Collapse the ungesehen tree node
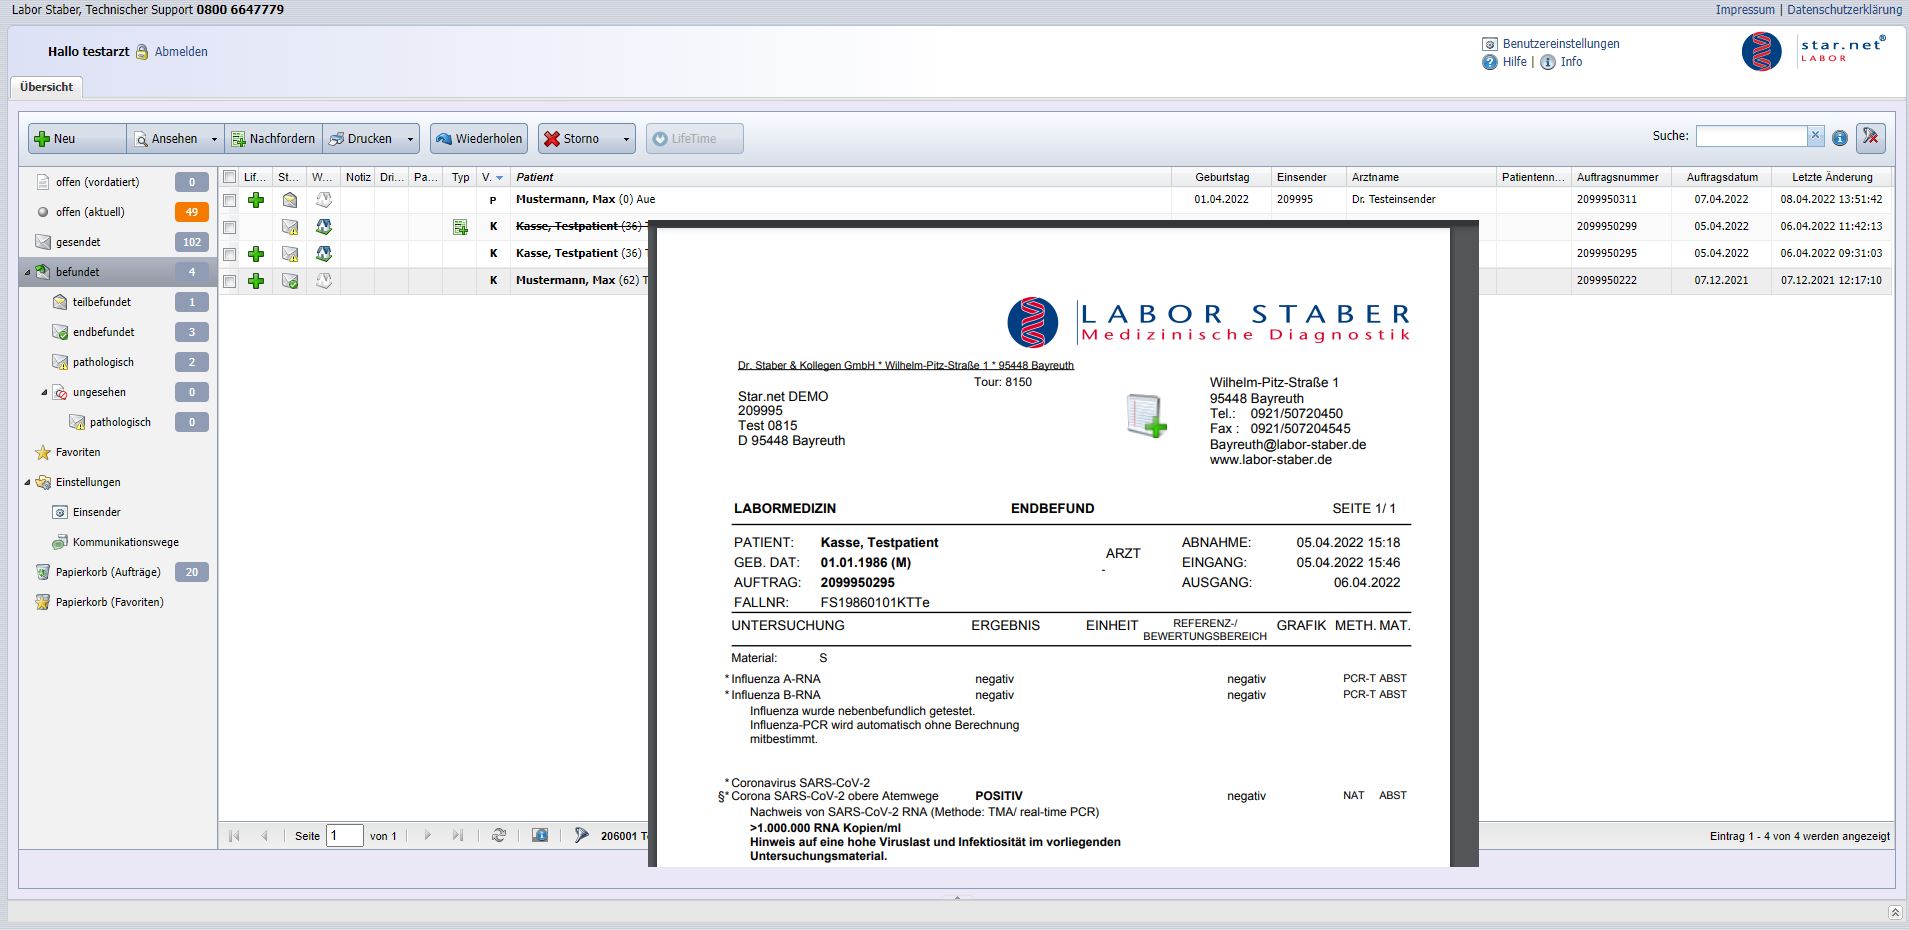The width and height of the screenshot is (1909, 930). pos(44,392)
